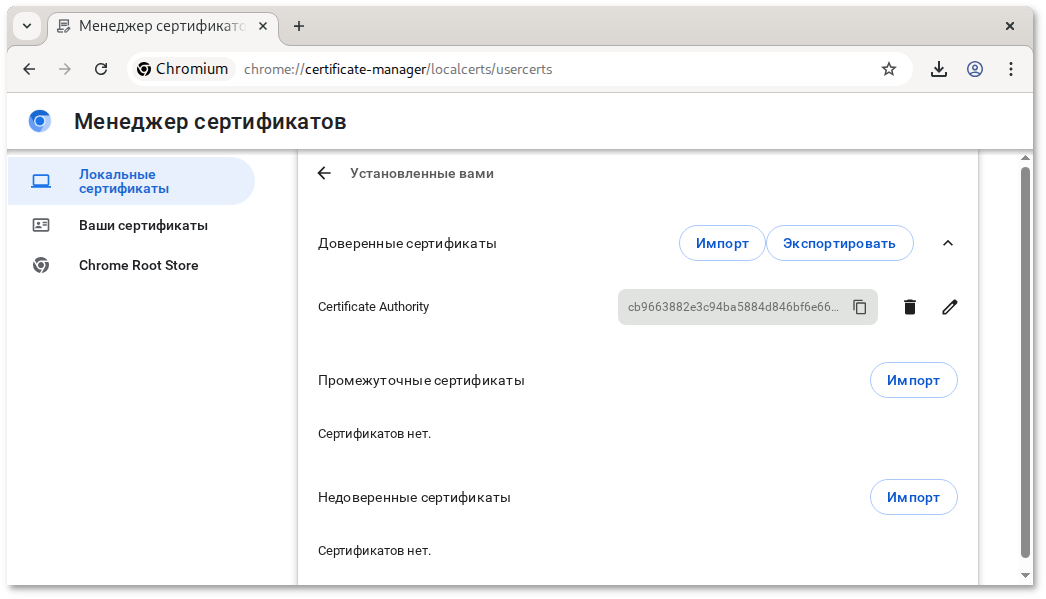Click the Экспортировать button
Image resolution: width=1046 pixels, height=599 pixels.
(x=839, y=243)
